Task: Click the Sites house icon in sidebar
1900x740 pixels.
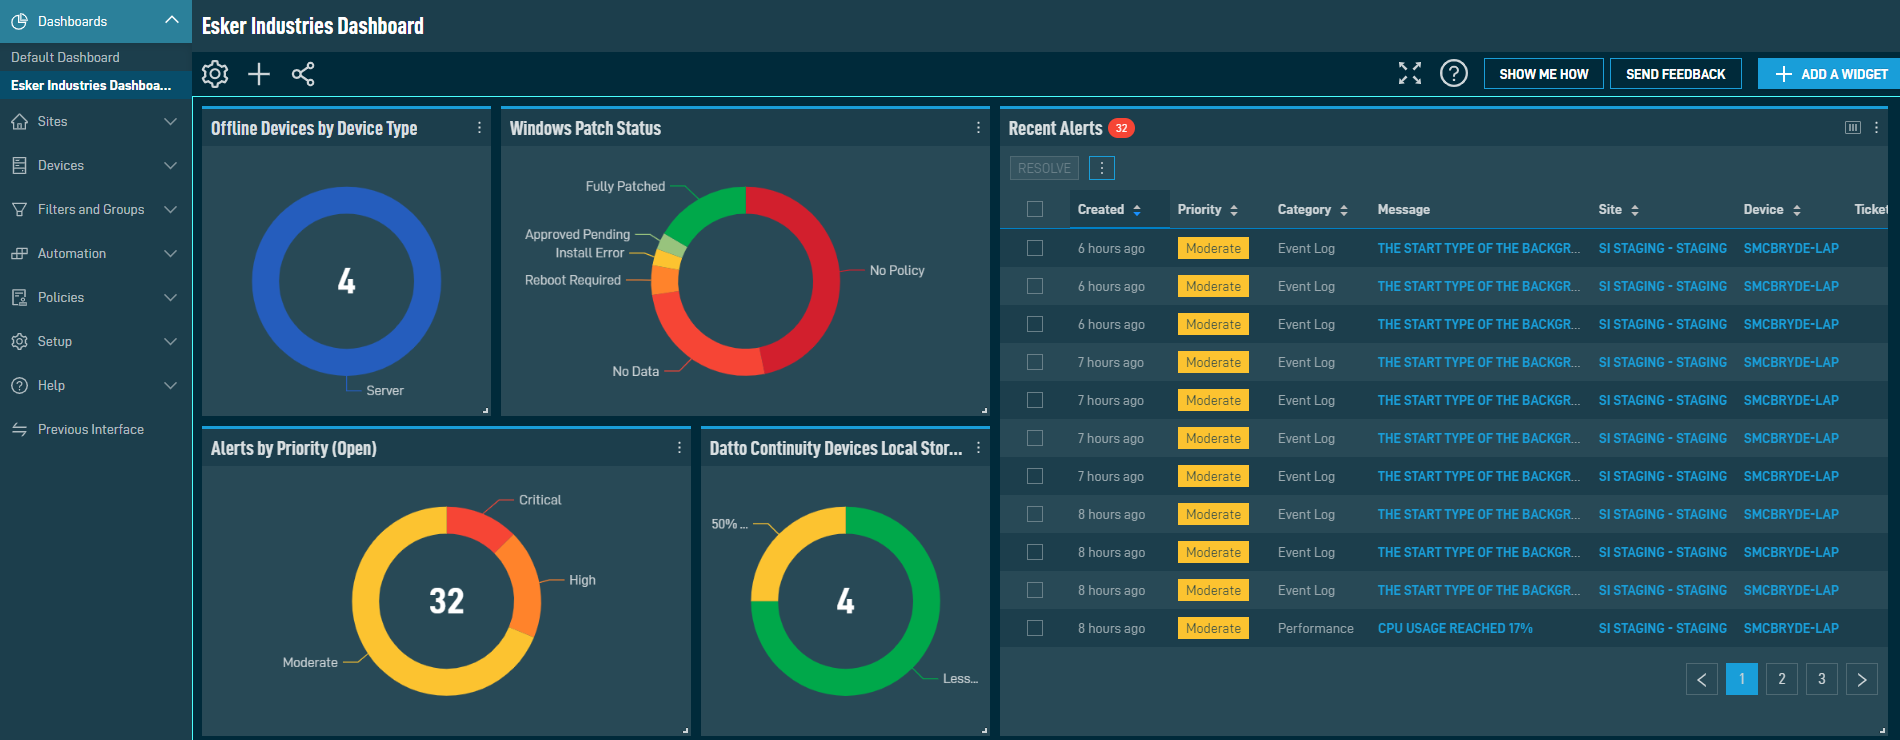Action: point(19,122)
